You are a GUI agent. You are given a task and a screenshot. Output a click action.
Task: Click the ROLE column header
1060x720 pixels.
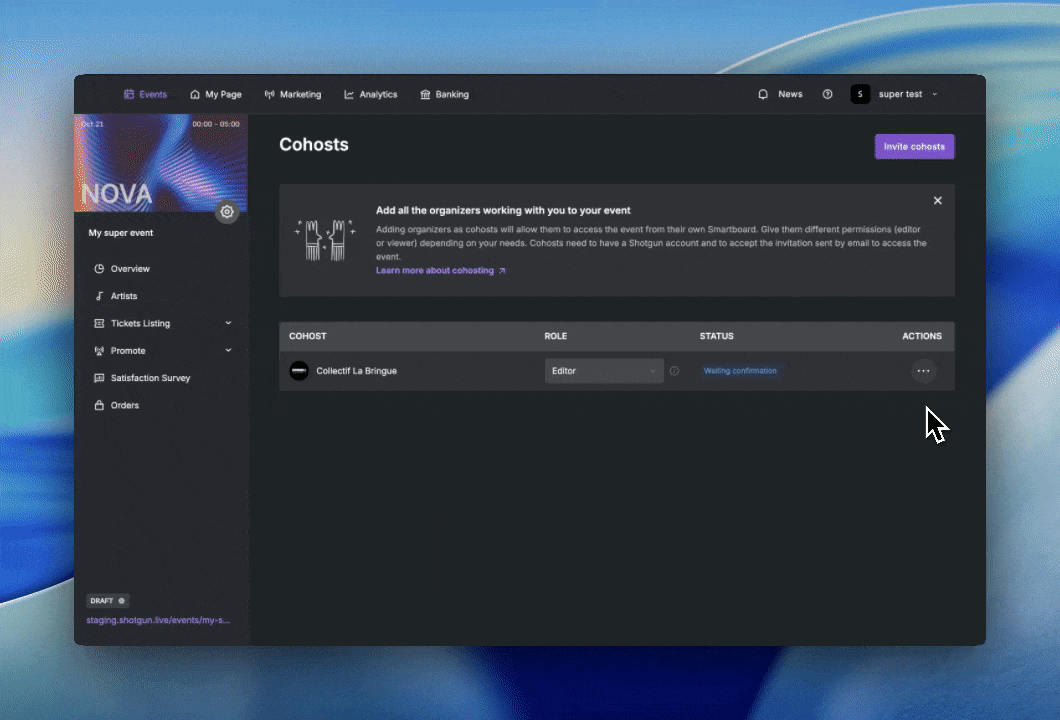556,336
